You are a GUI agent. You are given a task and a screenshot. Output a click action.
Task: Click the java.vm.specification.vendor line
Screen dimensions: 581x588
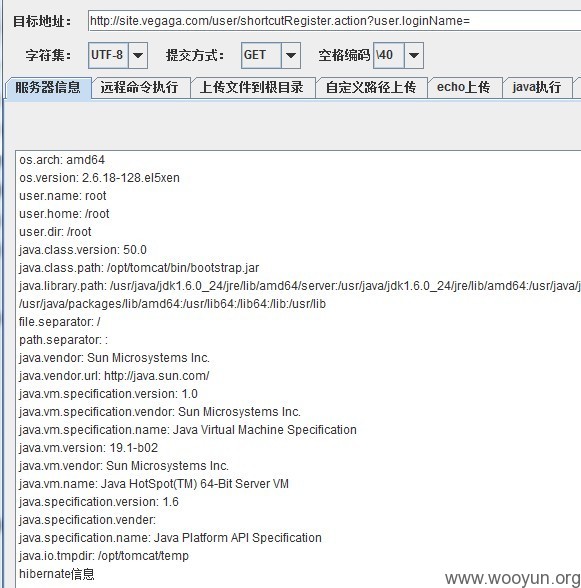pos(160,412)
